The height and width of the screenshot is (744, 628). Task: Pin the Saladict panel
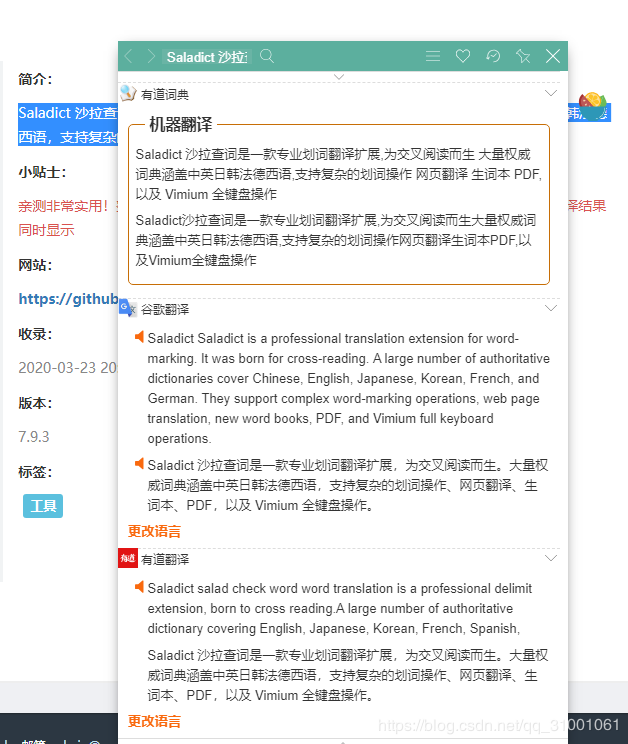point(523,56)
